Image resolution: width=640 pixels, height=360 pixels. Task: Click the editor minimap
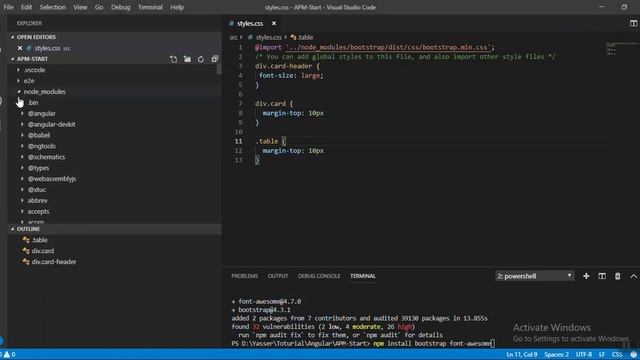point(622,48)
